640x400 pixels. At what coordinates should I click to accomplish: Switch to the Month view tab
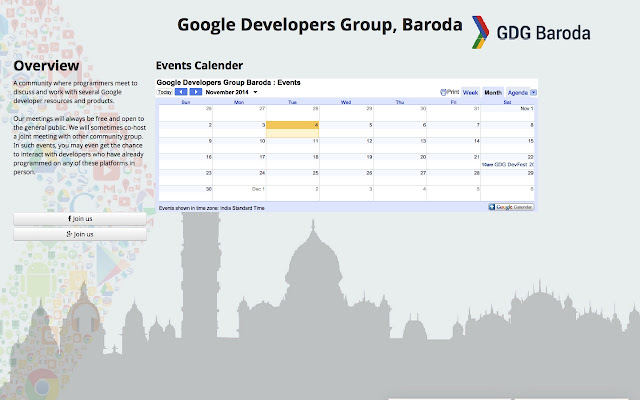coord(493,93)
